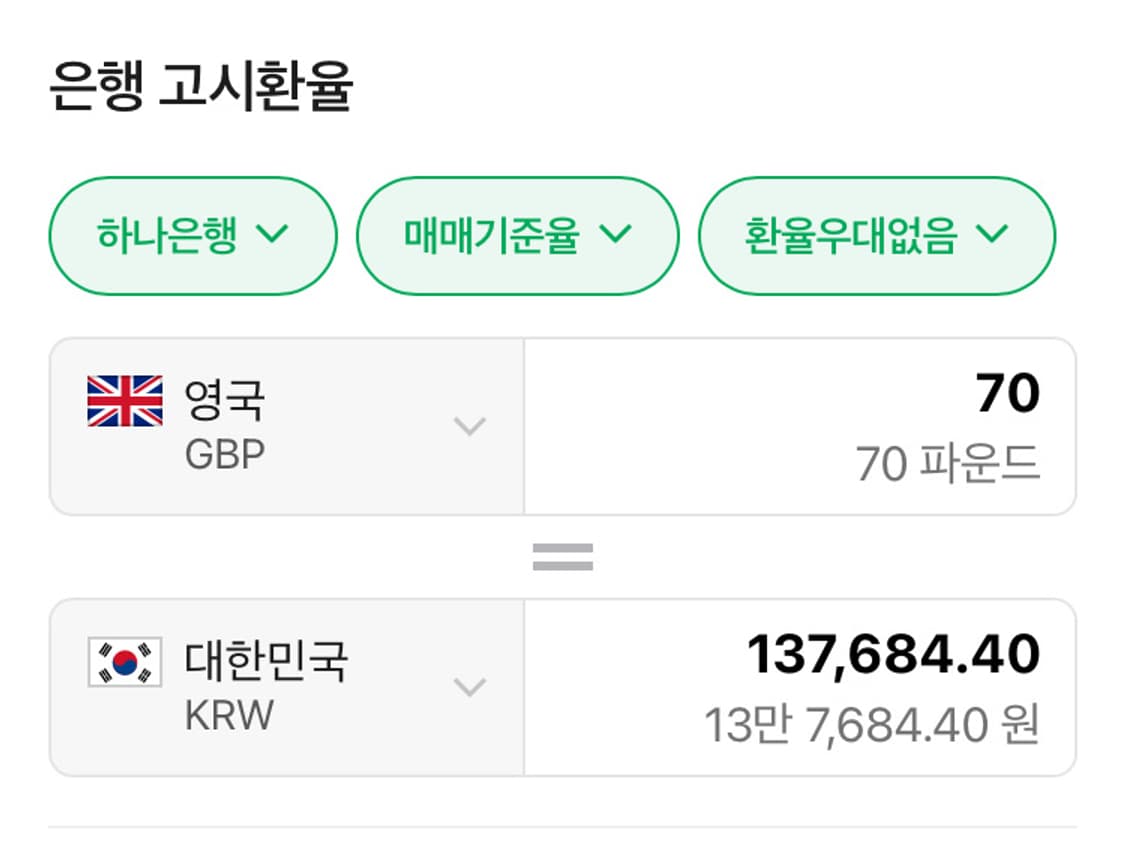Open the 하나은행 bank selector
Screen dimensions: 1125x863
coord(192,235)
